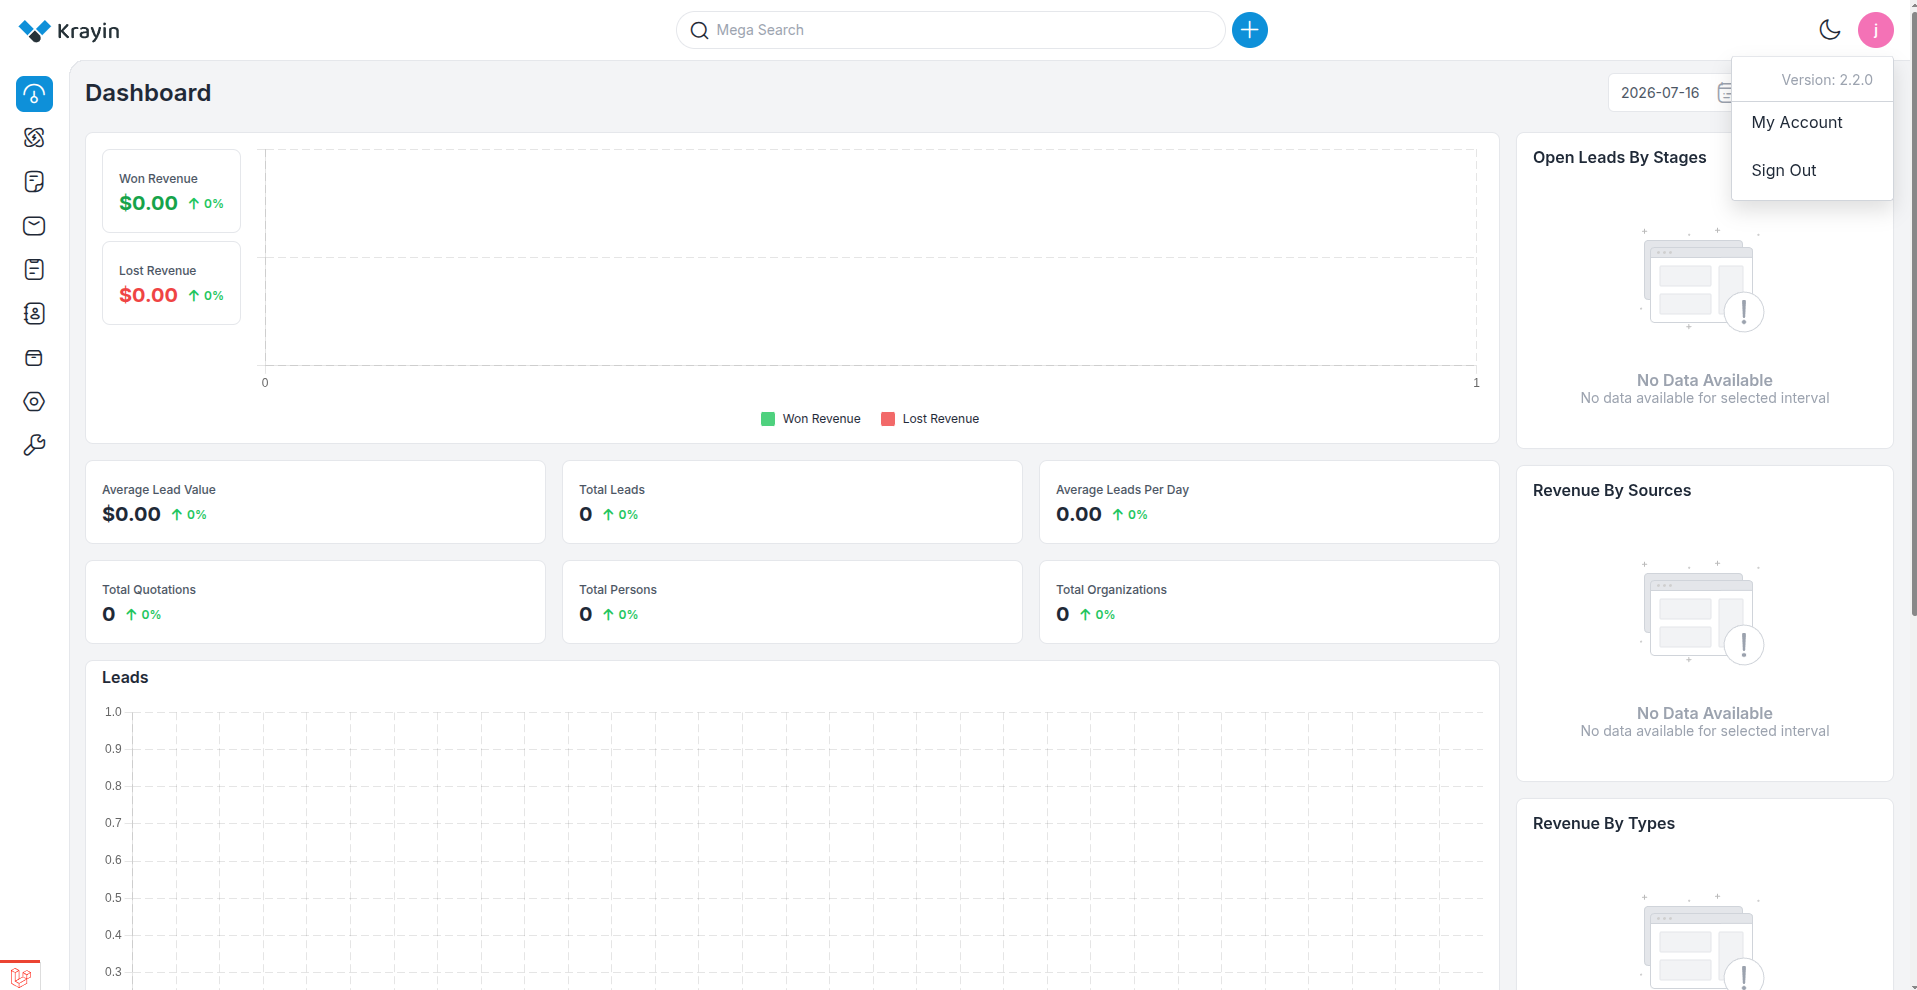Open the Products sidebar icon

(x=34, y=358)
